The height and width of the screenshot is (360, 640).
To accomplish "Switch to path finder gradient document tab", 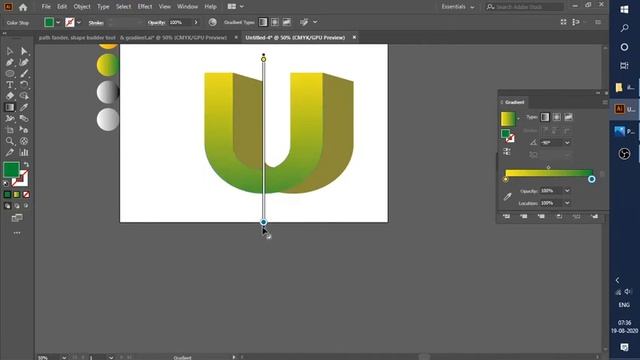I will click(x=133, y=37).
